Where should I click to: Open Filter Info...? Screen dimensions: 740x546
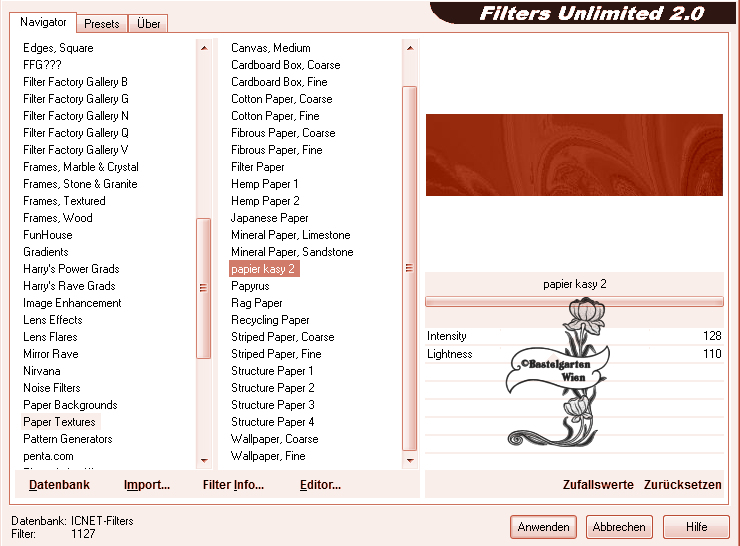pyautogui.click(x=233, y=485)
